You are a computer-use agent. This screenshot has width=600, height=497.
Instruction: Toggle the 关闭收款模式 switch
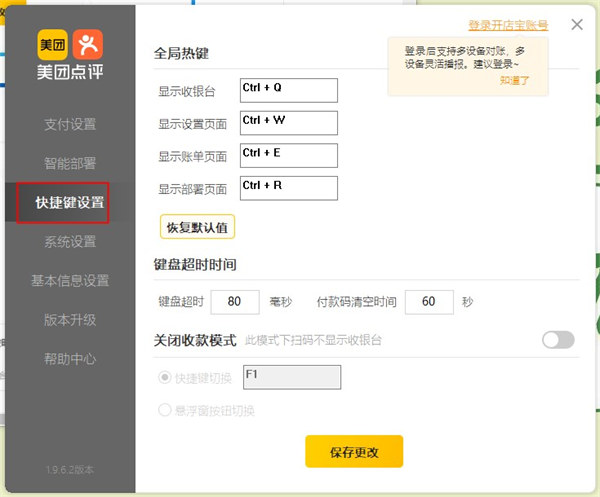click(x=558, y=340)
